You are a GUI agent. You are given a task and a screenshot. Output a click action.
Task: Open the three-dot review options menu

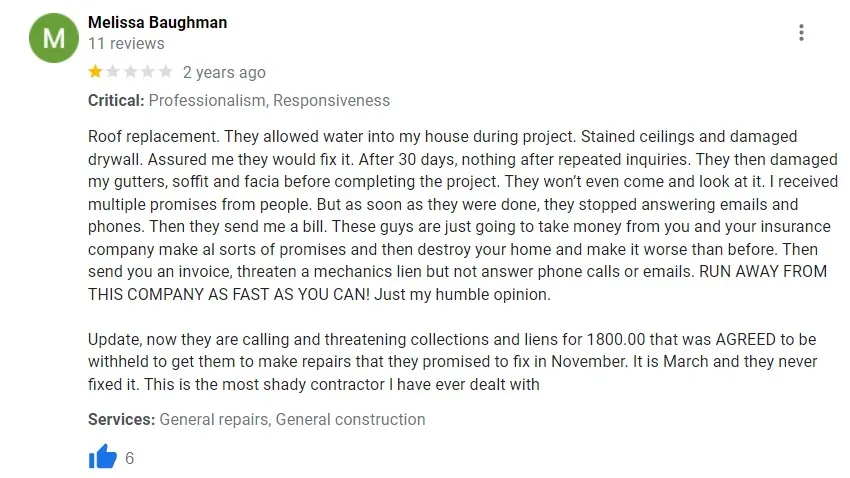pyautogui.click(x=801, y=33)
